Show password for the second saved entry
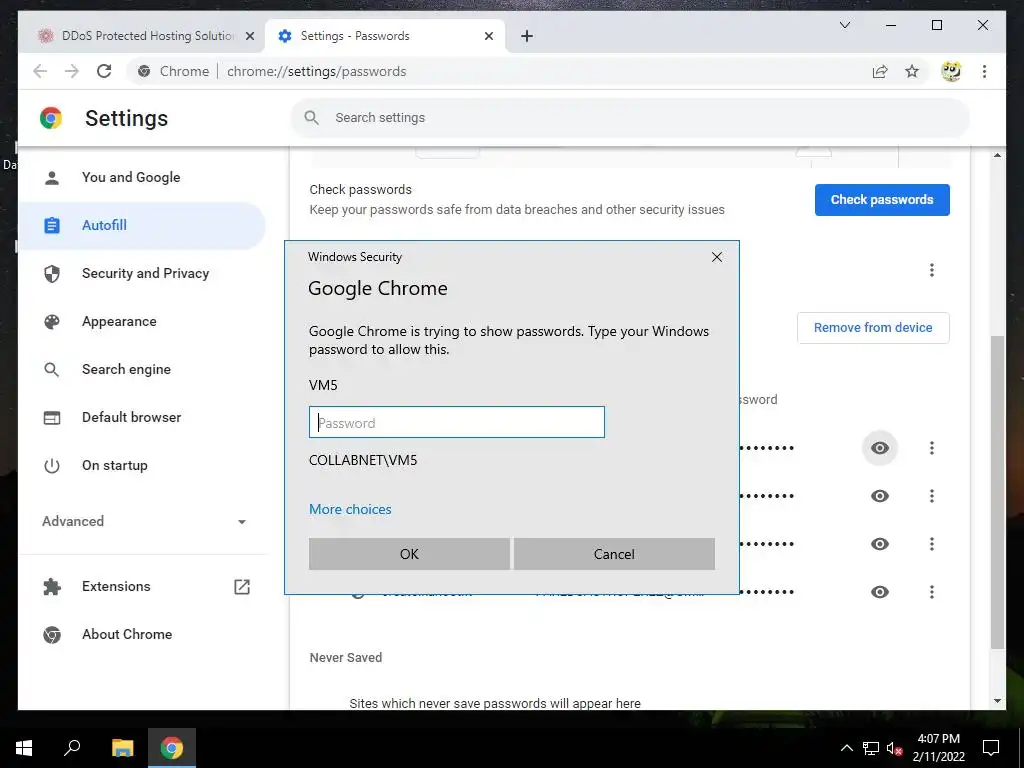Image resolution: width=1024 pixels, height=768 pixels. 880,496
